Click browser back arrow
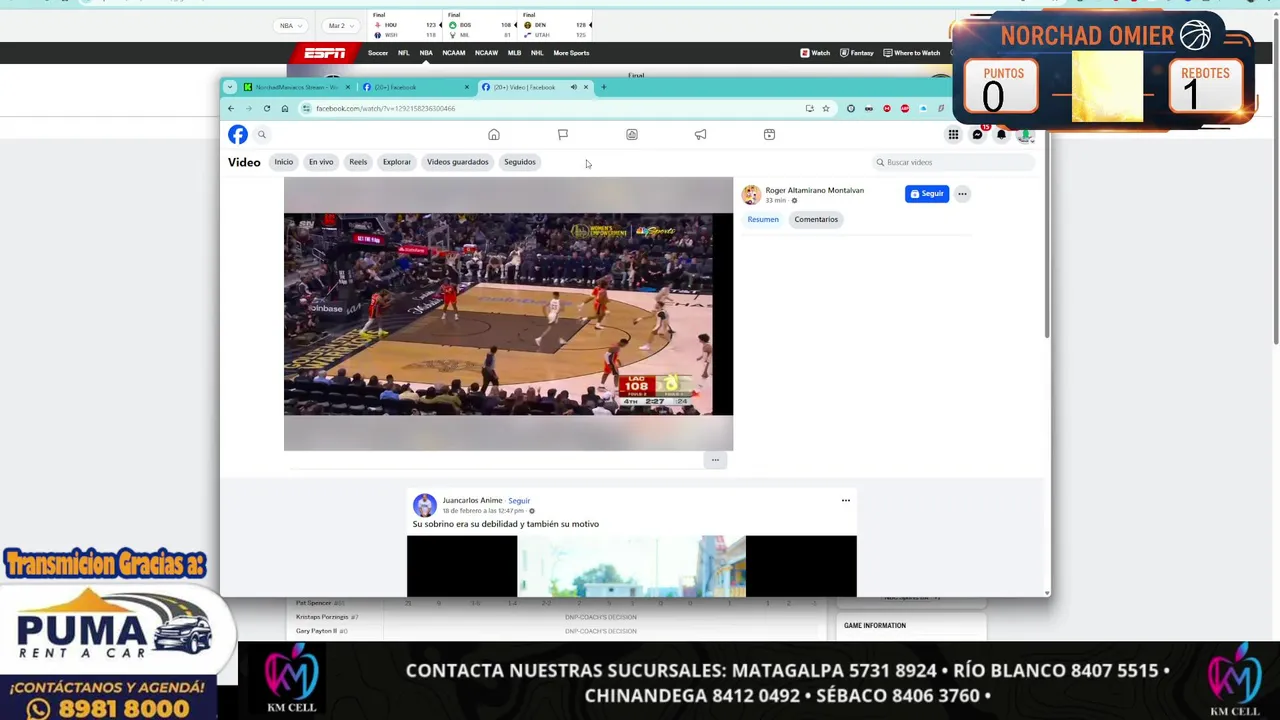 tap(231, 108)
